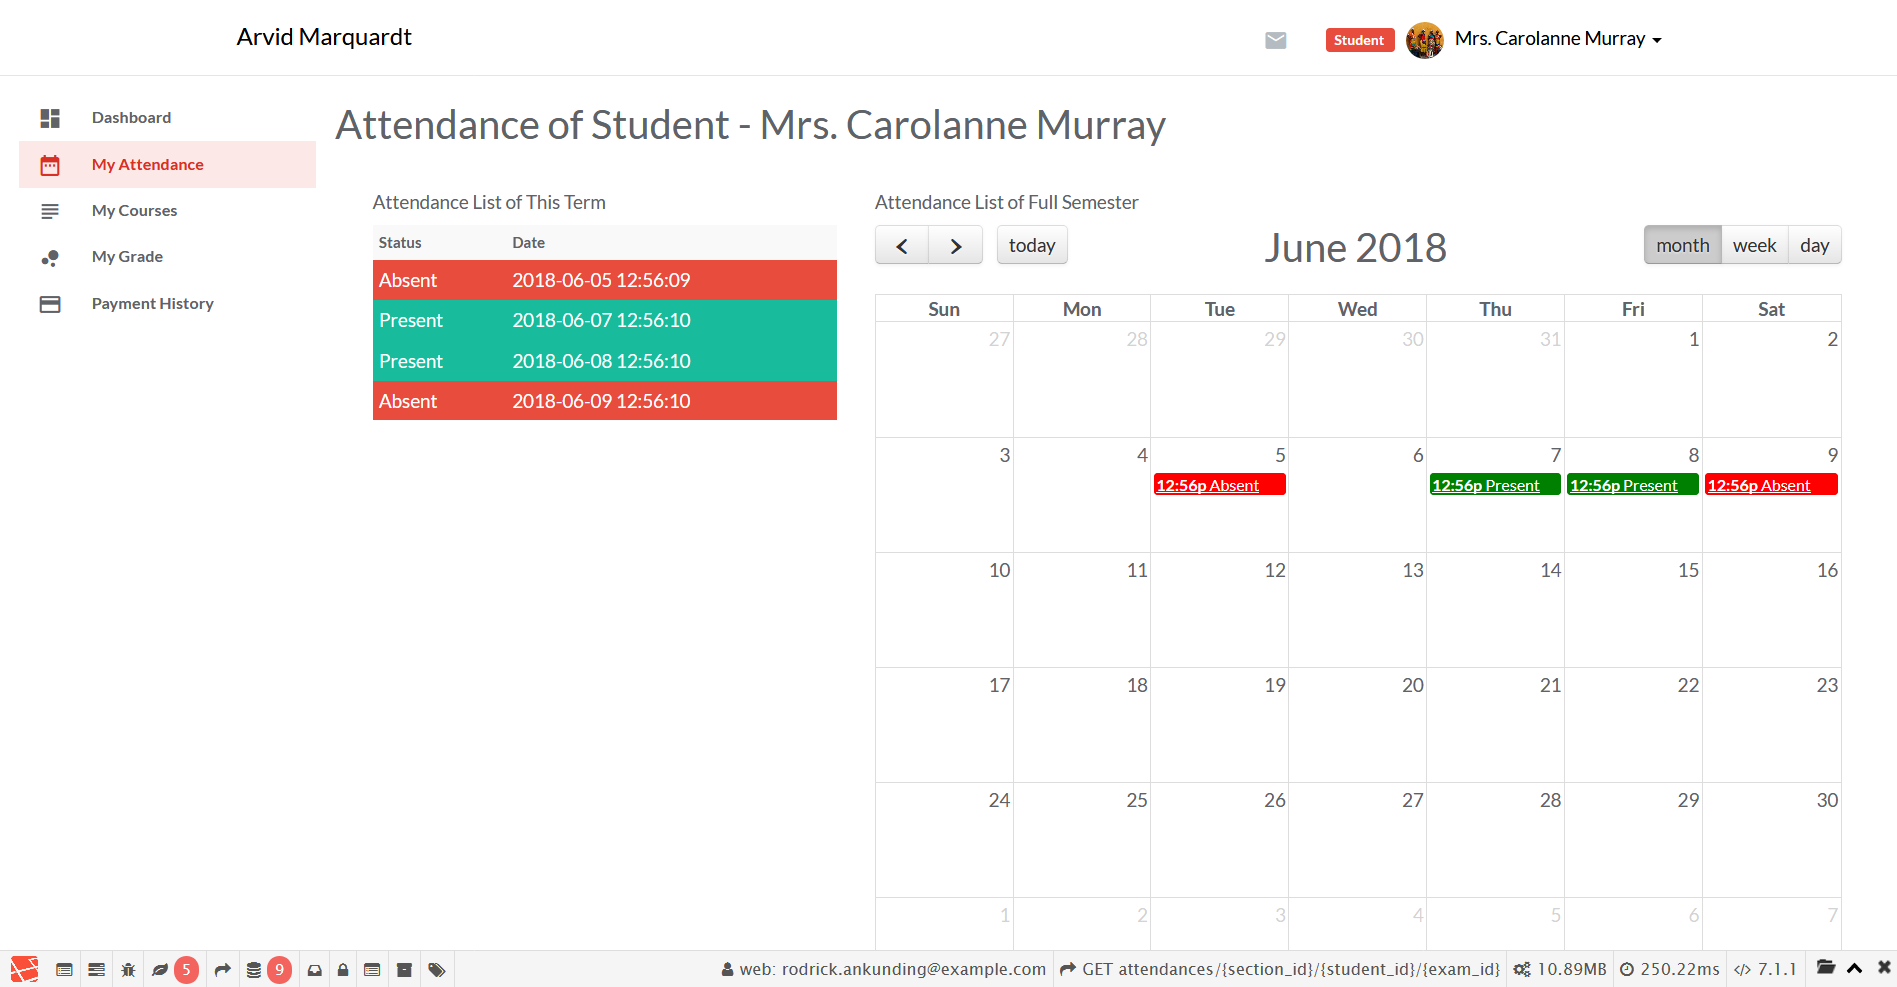Open debugbar Views leaf icon
This screenshot has height=987, width=1897.
click(x=160, y=970)
